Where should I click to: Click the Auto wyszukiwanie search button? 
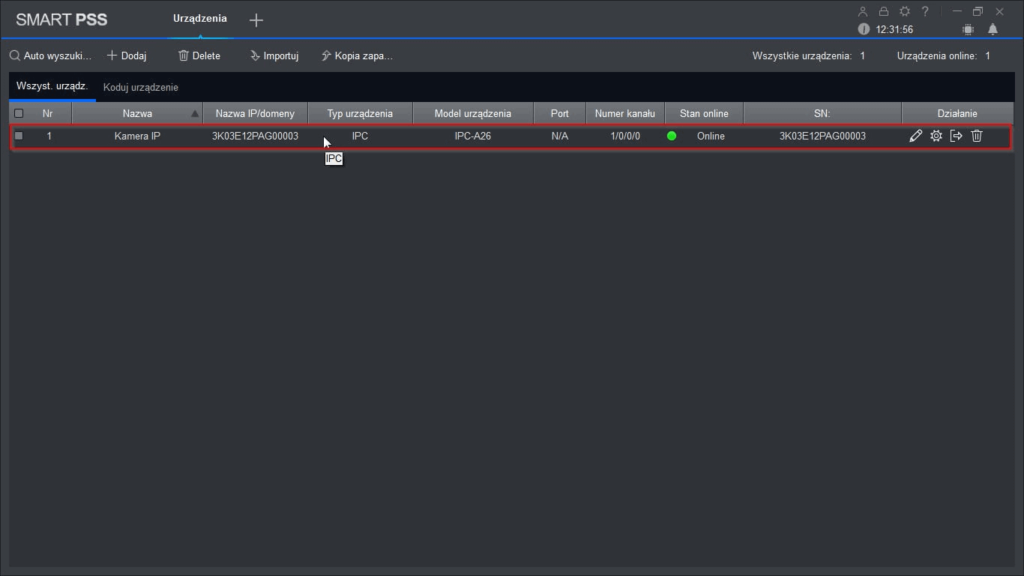pos(50,56)
